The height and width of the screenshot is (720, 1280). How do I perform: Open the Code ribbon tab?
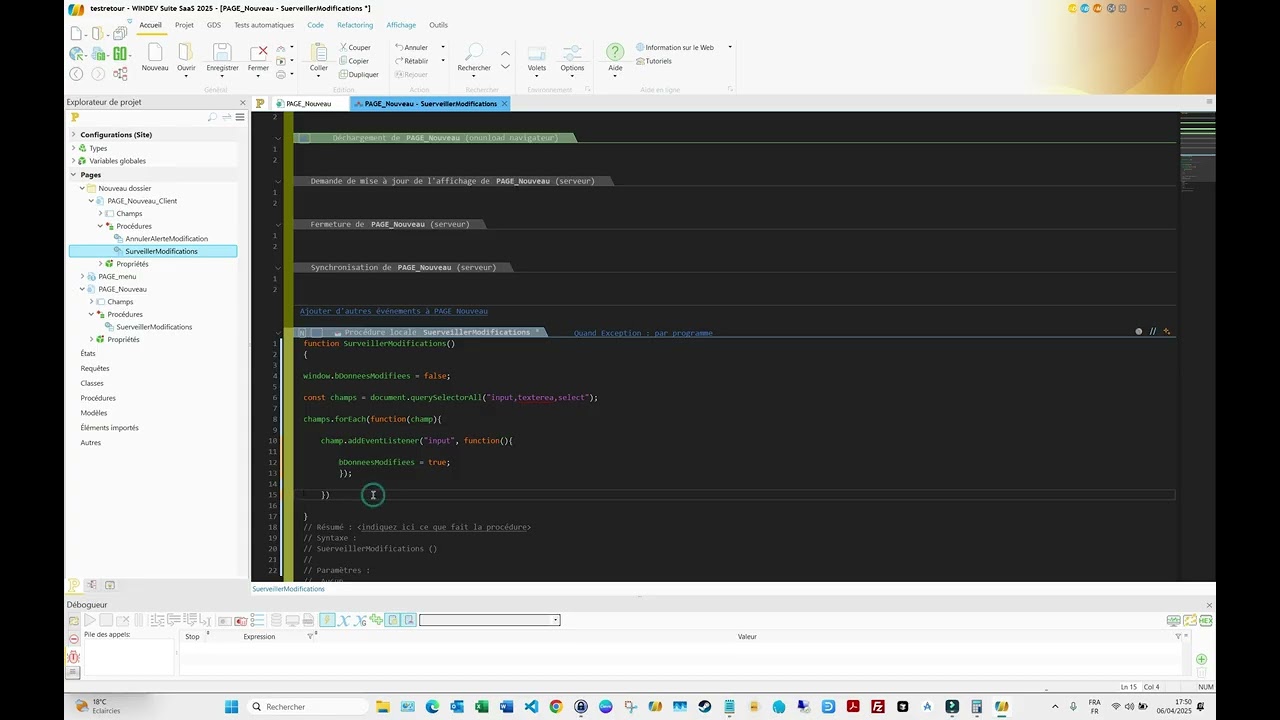(315, 25)
